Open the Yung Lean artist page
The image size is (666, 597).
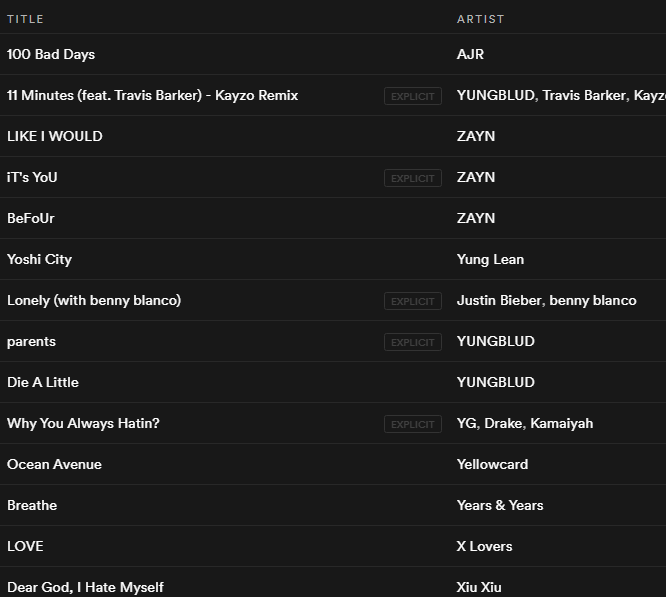pyautogui.click(x=490, y=259)
